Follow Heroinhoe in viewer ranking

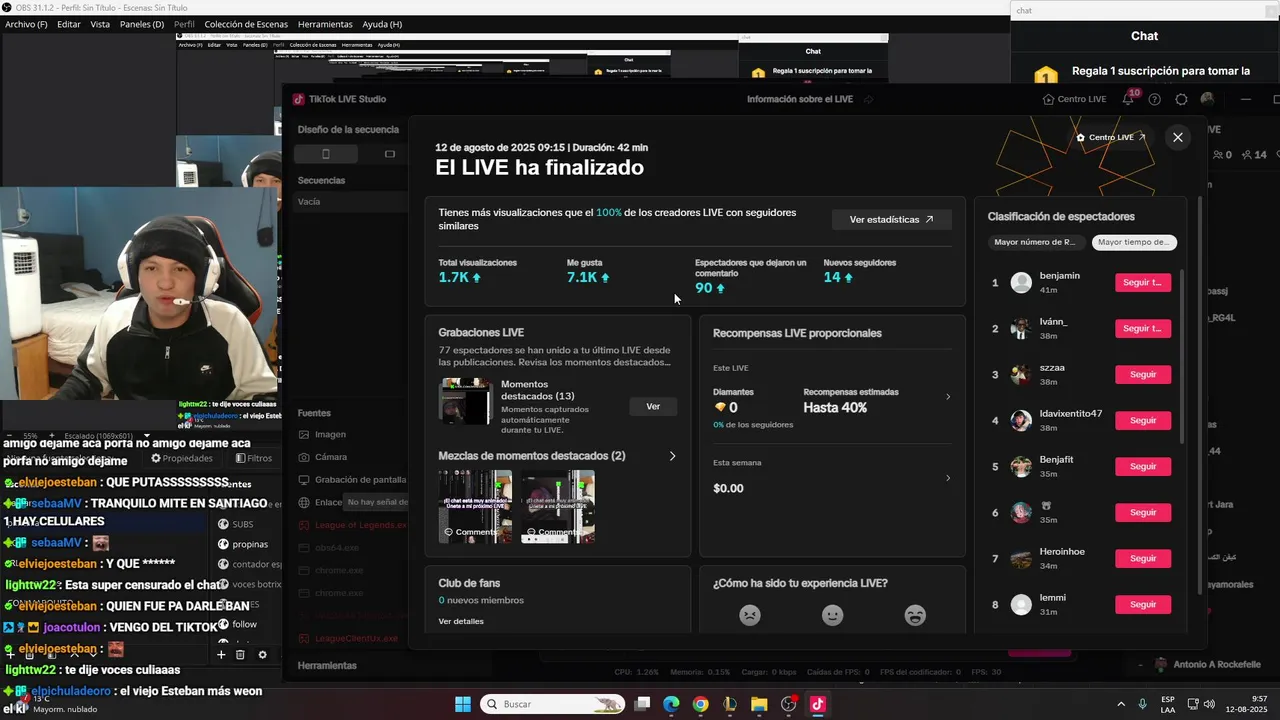click(1143, 559)
